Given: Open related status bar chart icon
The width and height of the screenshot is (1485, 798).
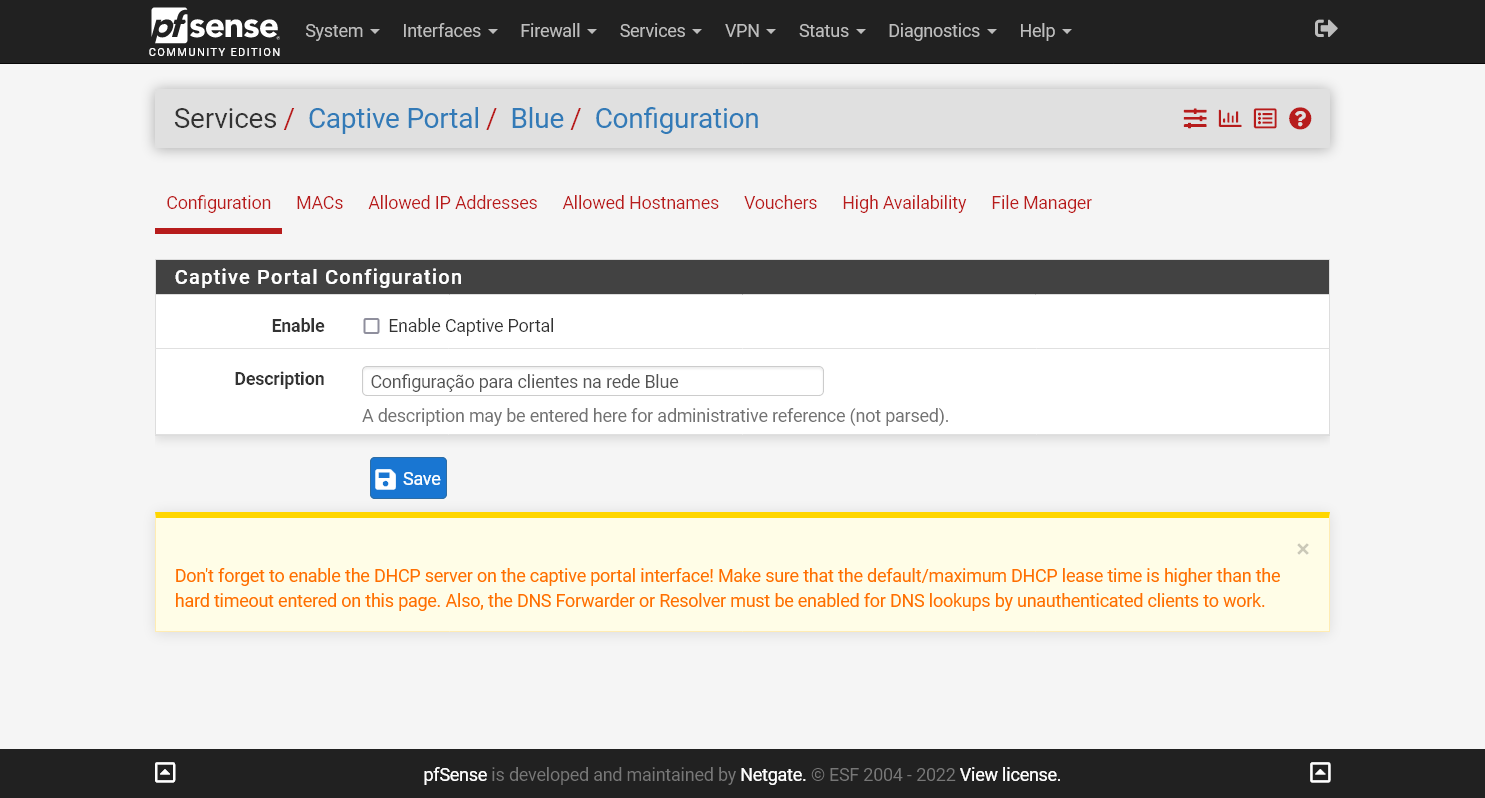Looking at the screenshot, I should pyautogui.click(x=1230, y=119).
